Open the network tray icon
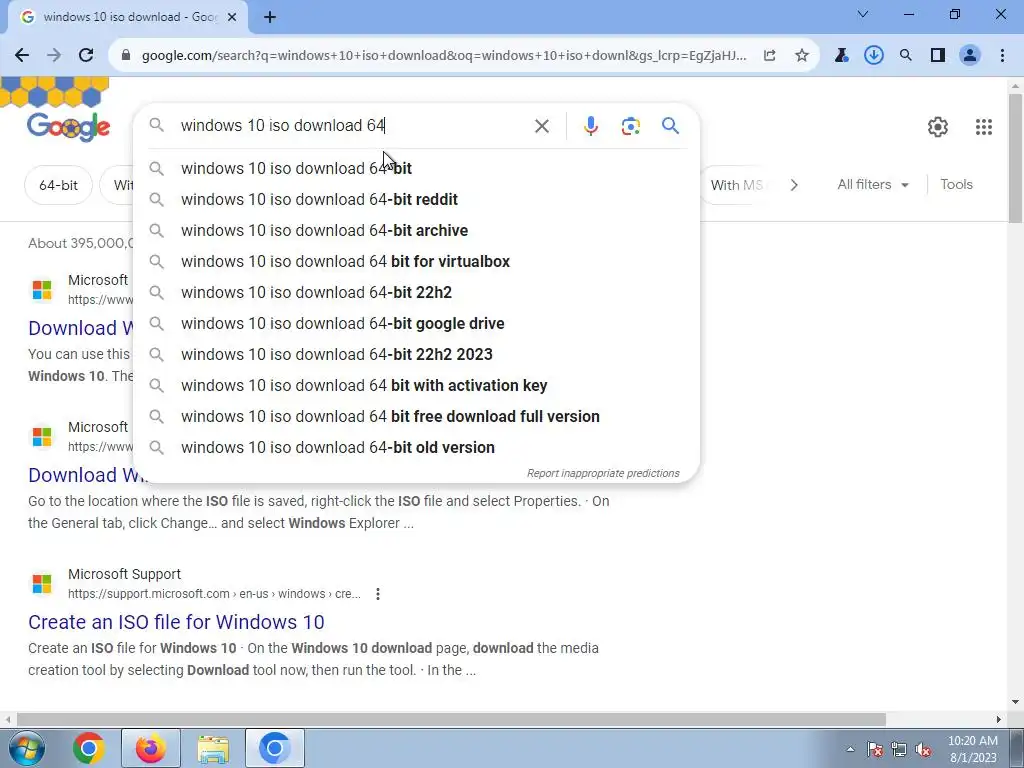 pyautogui.click(x=899, y=749)
